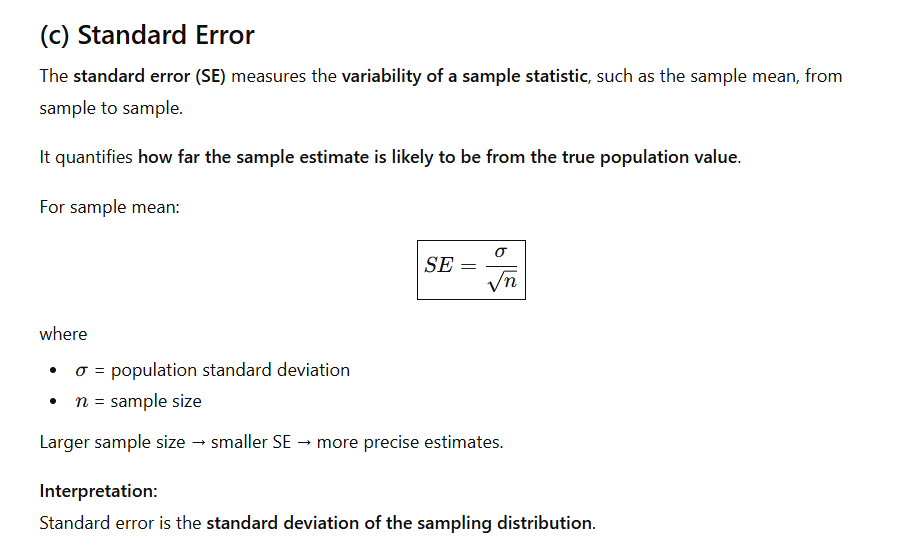Click the sigma symbol in the first bullet
The height and width of the screenshot is (557, 913).
[82, 371]
